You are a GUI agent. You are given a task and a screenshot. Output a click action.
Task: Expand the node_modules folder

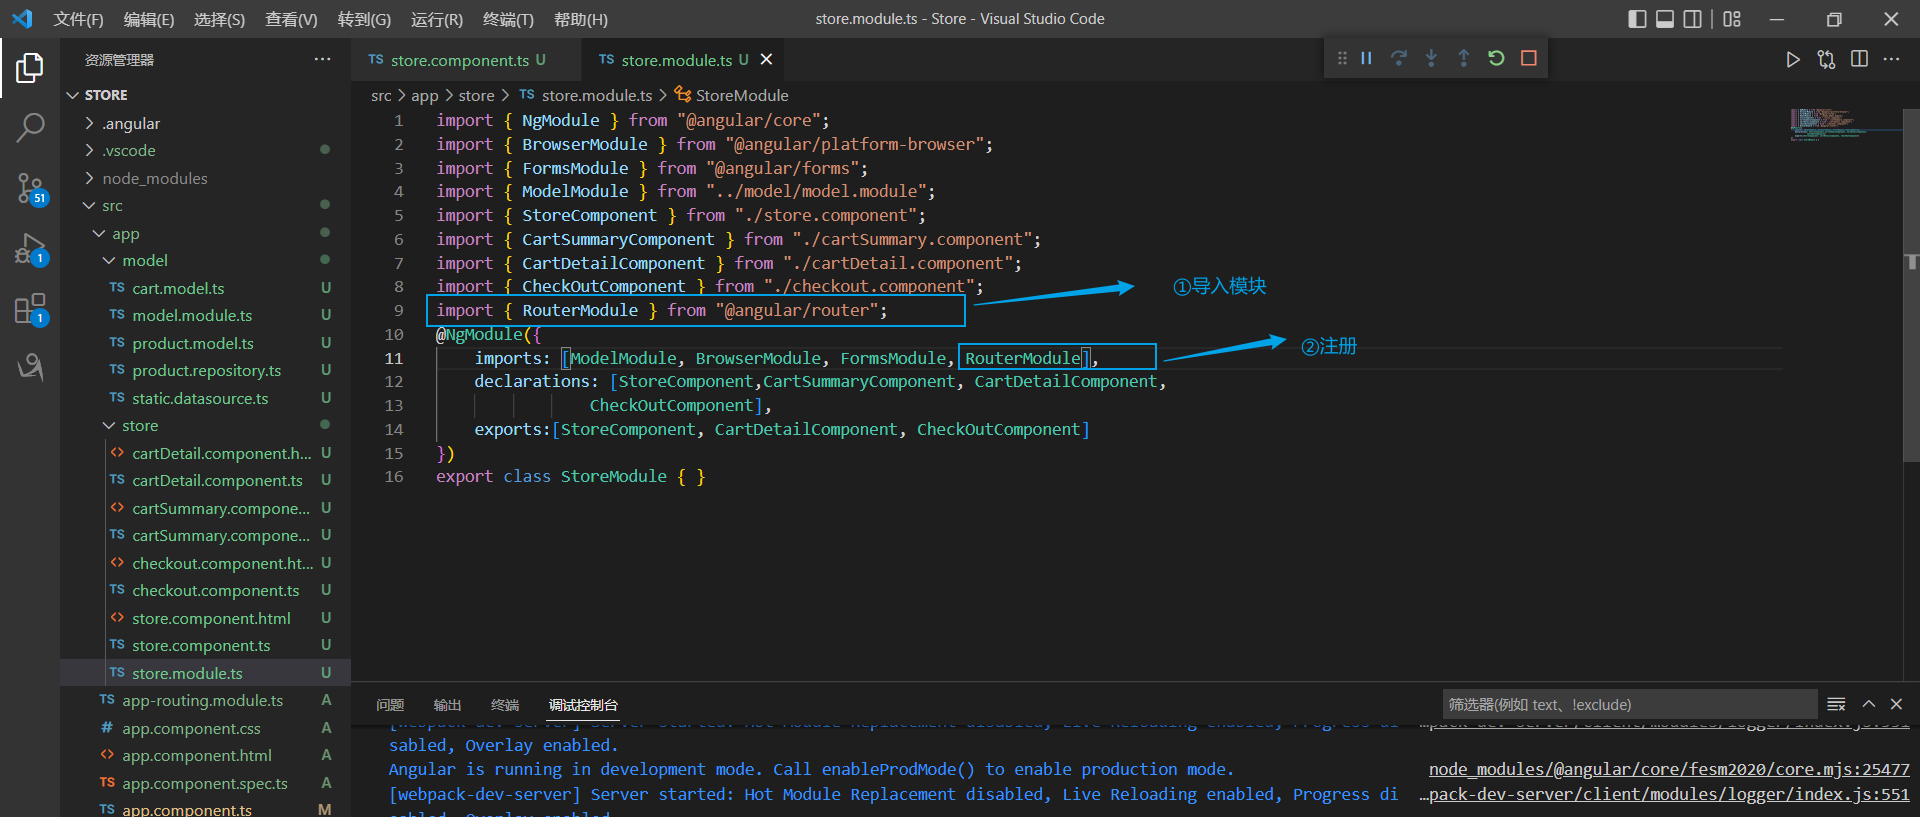(x=154, y=178)
